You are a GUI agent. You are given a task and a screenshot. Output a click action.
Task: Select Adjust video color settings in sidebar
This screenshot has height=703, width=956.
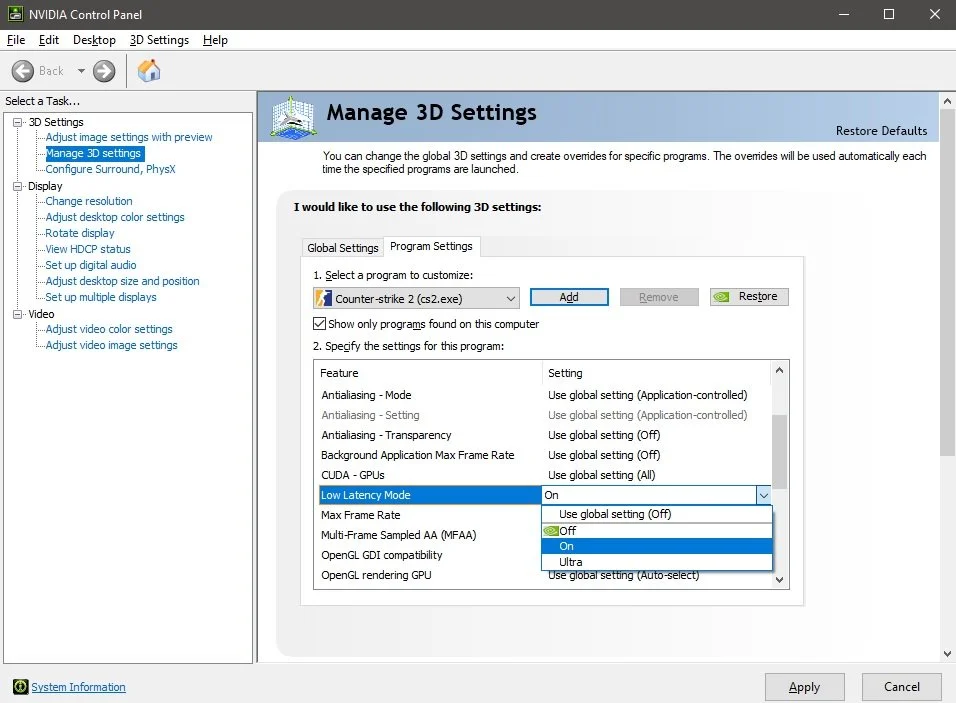coord(107,328)
